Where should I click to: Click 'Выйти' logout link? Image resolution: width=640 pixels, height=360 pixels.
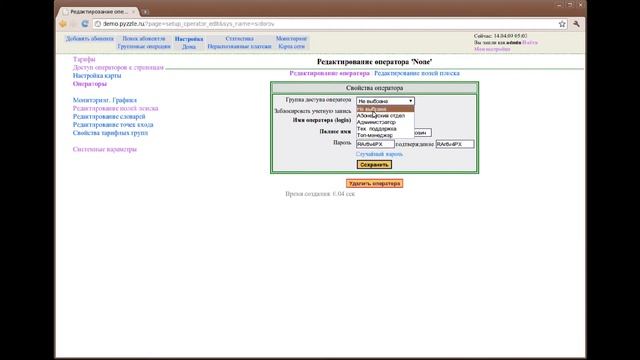tap(530, 42)
